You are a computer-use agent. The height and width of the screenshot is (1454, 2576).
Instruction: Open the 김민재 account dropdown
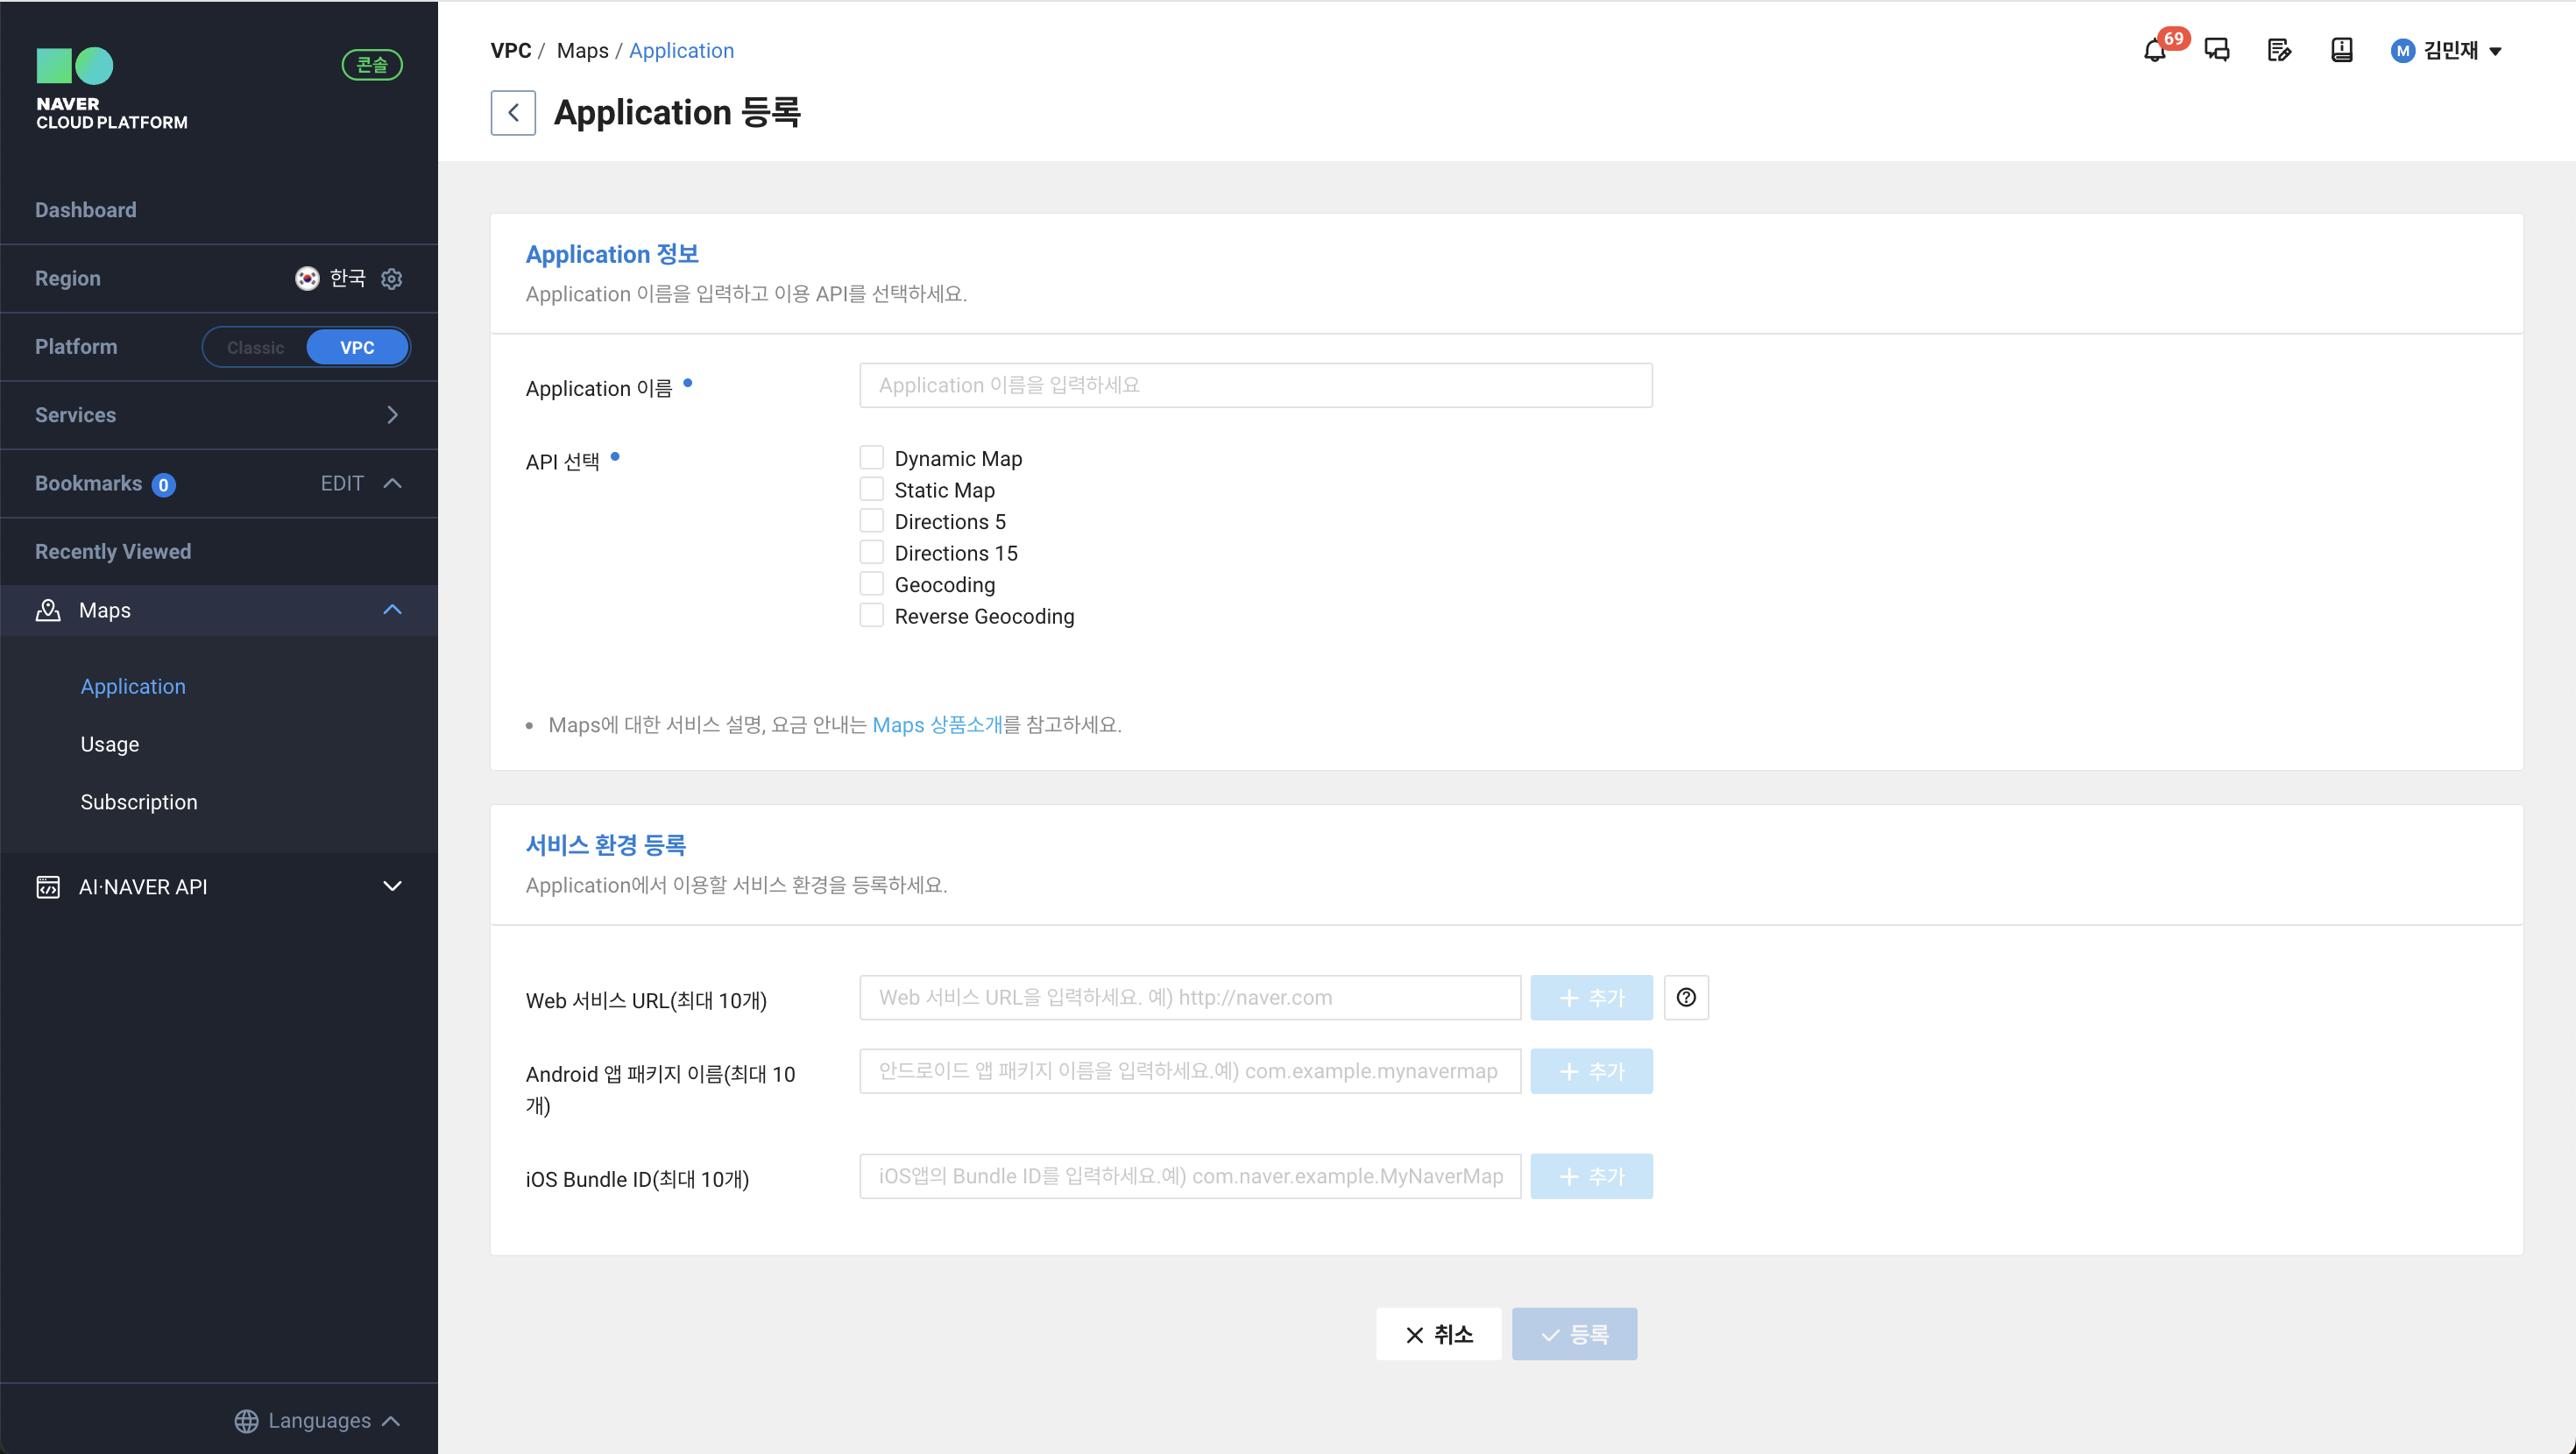pos(2447,51)
